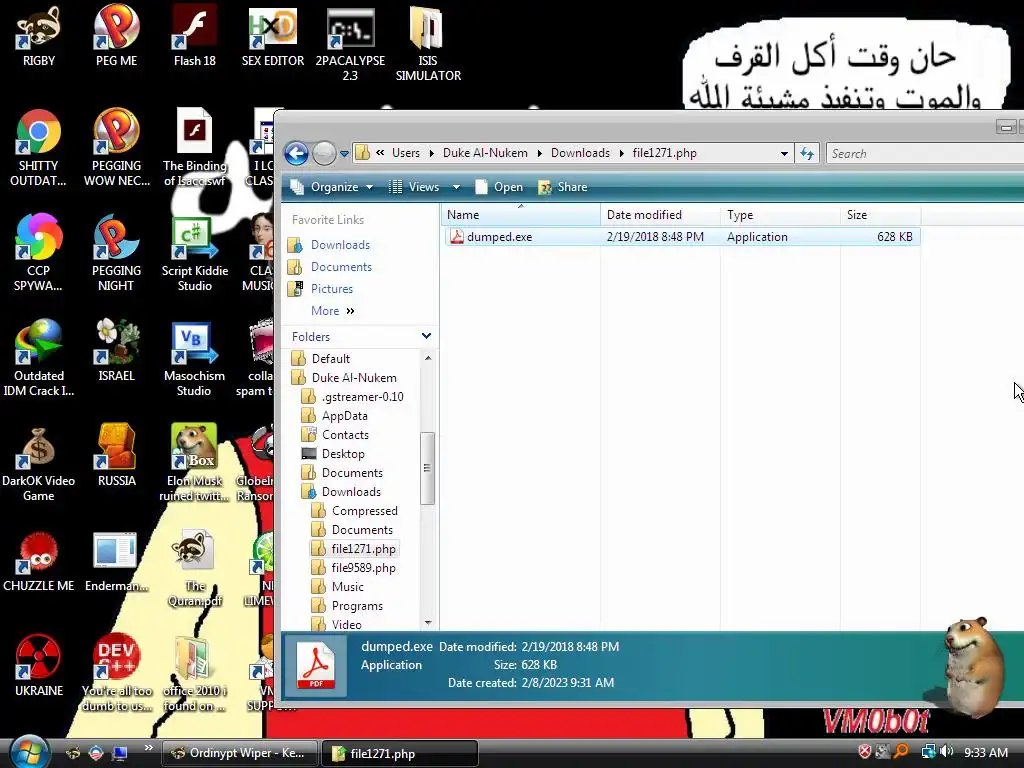Screen dimensions: 1024x768
Task: Click the Share toolbar button
Action: point(563,187)
